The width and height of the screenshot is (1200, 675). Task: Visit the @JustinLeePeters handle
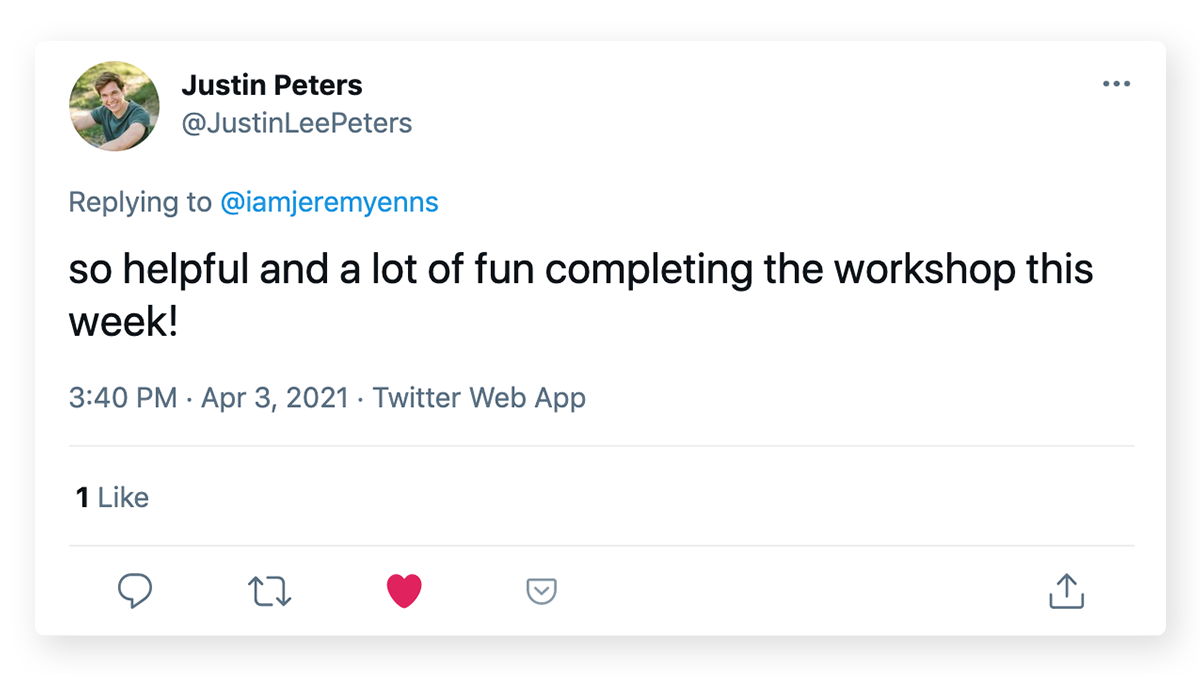tap(296, 123)
